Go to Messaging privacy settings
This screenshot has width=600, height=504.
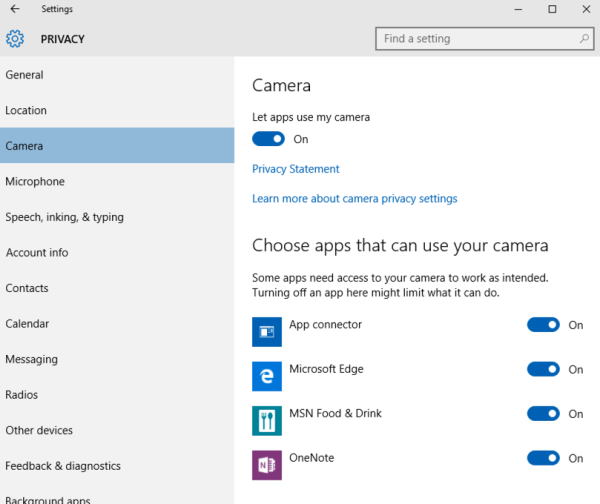(x=117, y=359)
